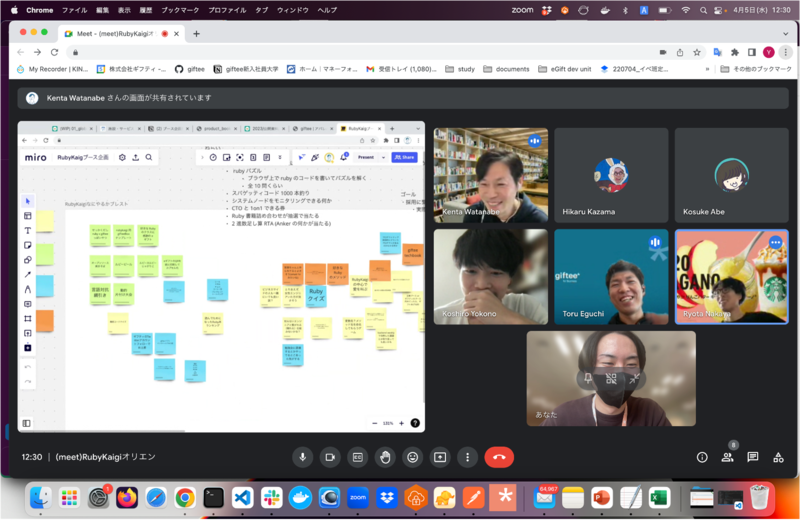Click the red leave call button
The width and height of the screenshot is (800, 520).
[x=499, y=457]
